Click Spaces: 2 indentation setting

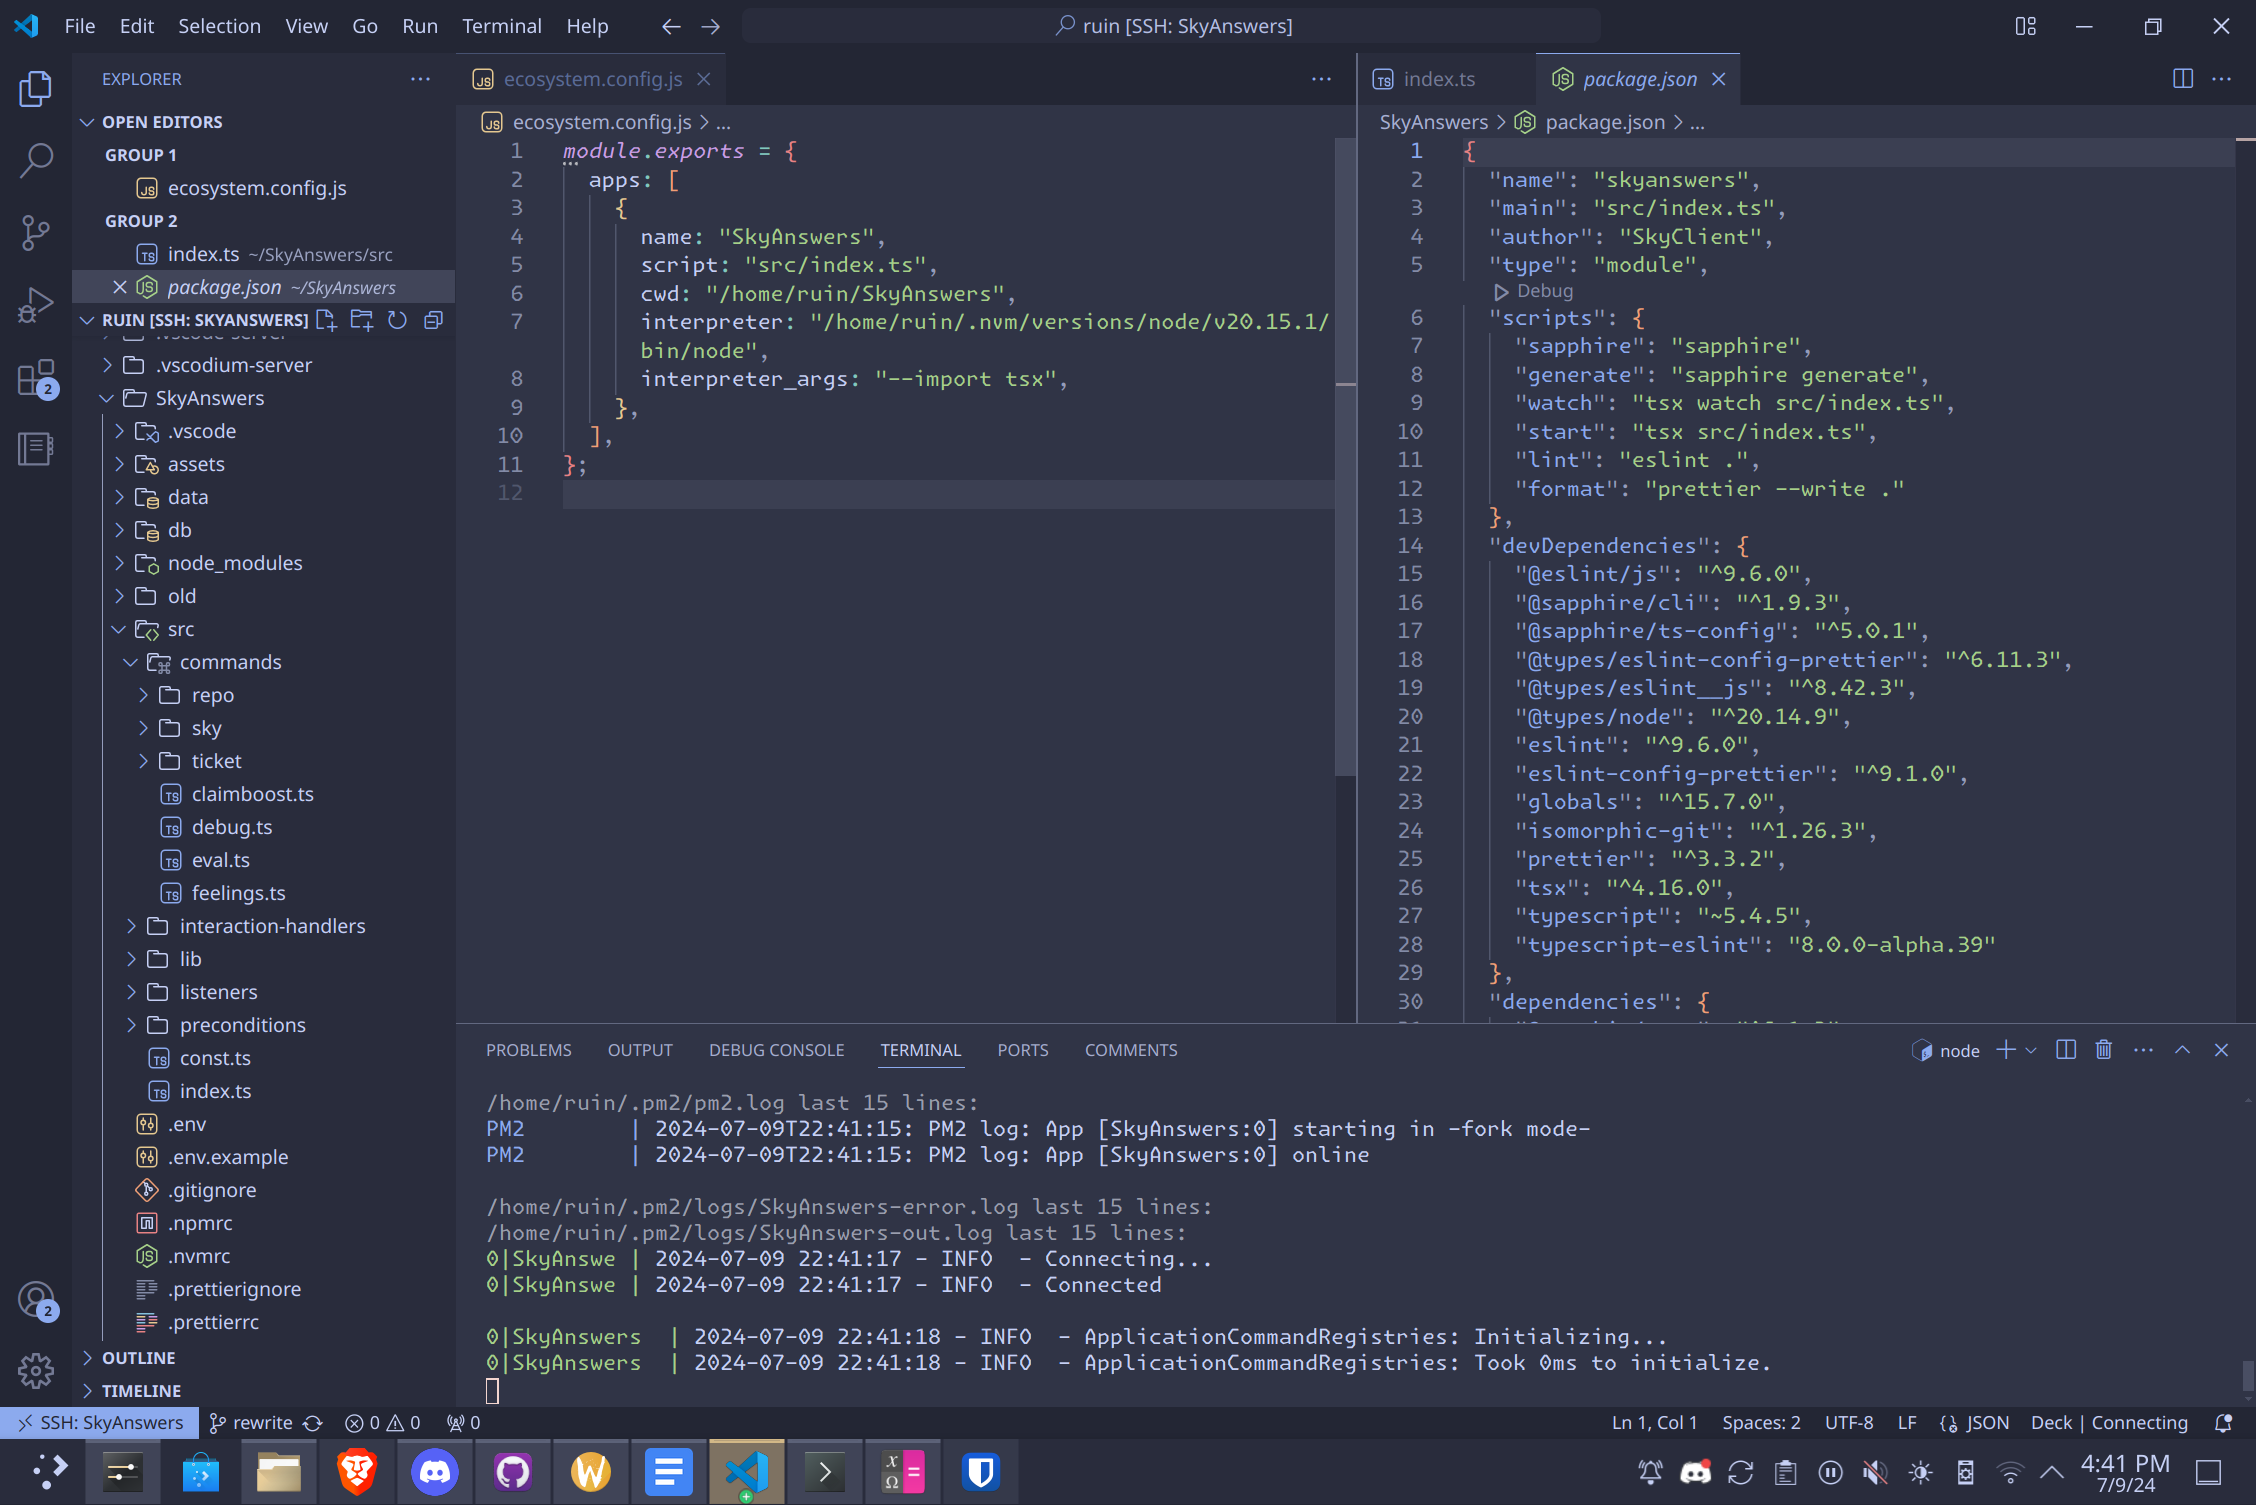[x=1761, y=1422]
